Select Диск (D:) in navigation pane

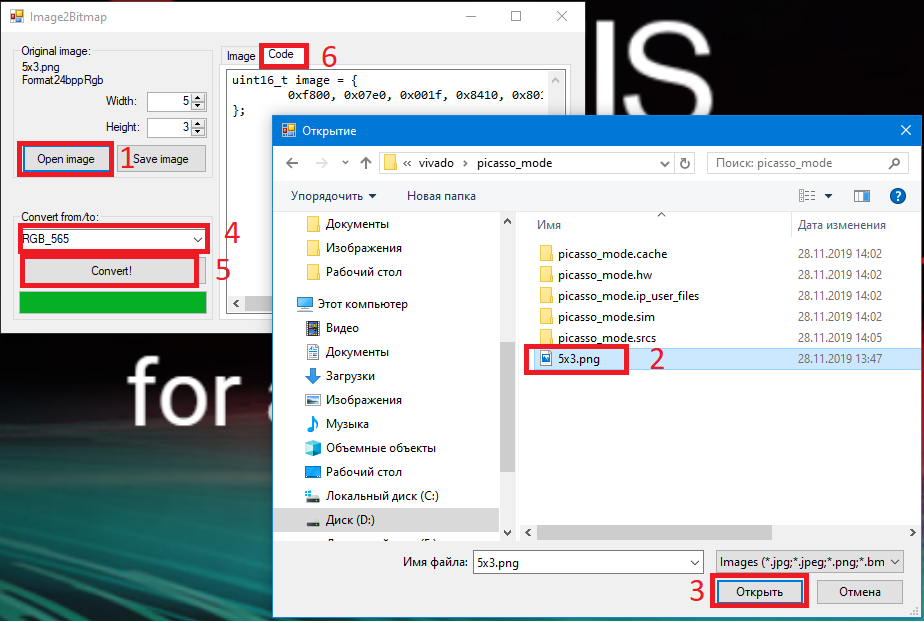(x=350, y=520)
